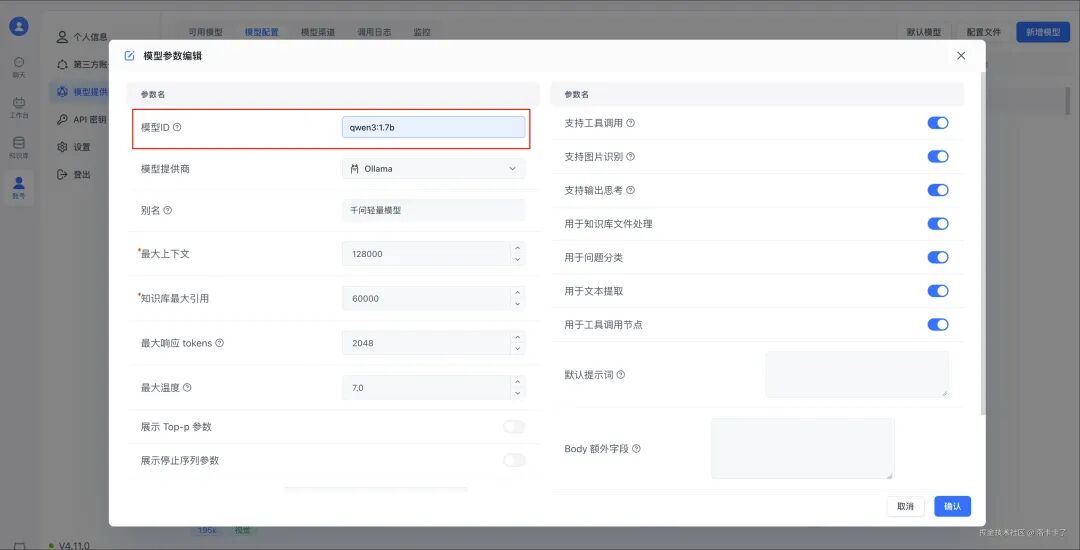Click the 默认提示词 text area
This screenshot has height=550, width=1080.
[x=856, y=374]
